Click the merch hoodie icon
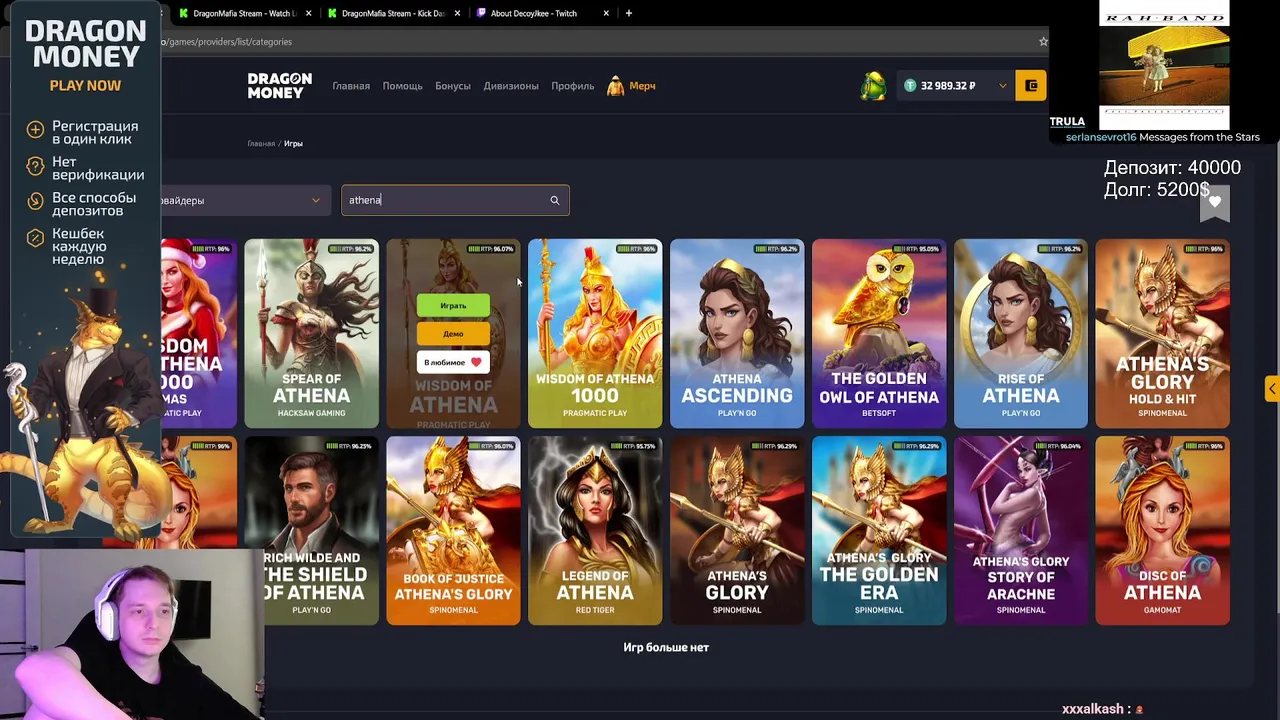 [x=616, y=86]
